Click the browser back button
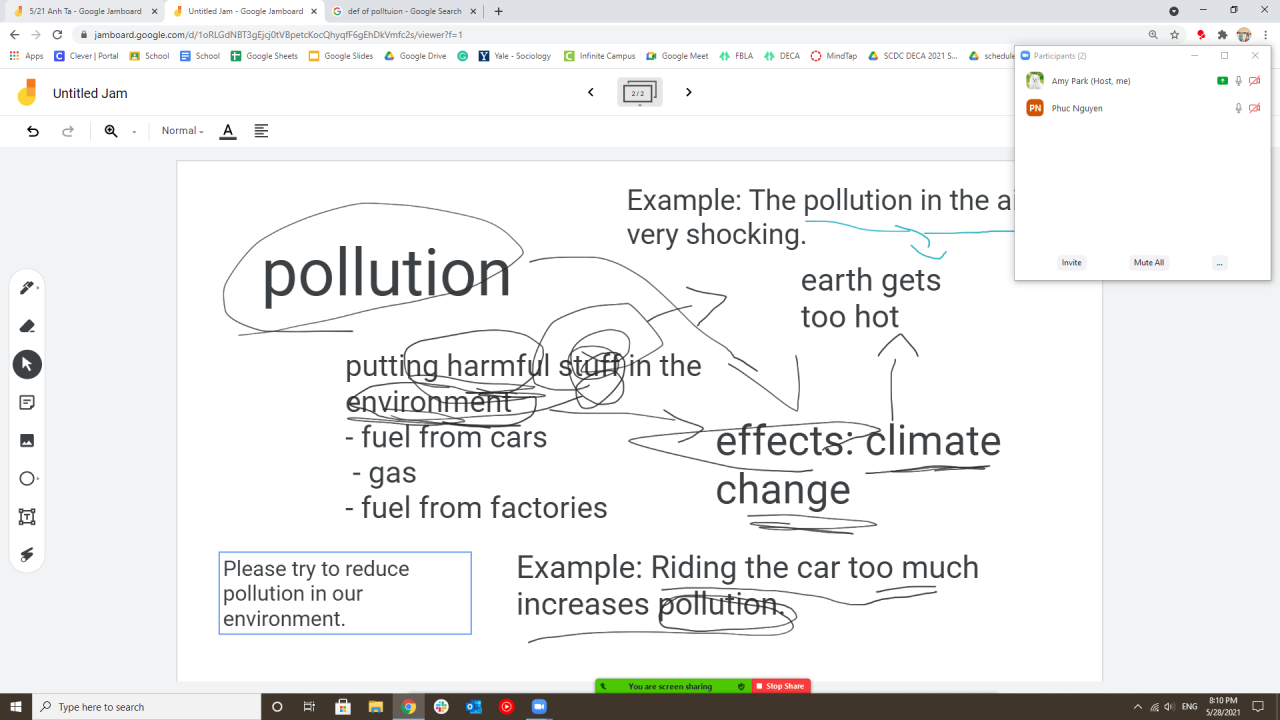 click(x=14, y=34)
